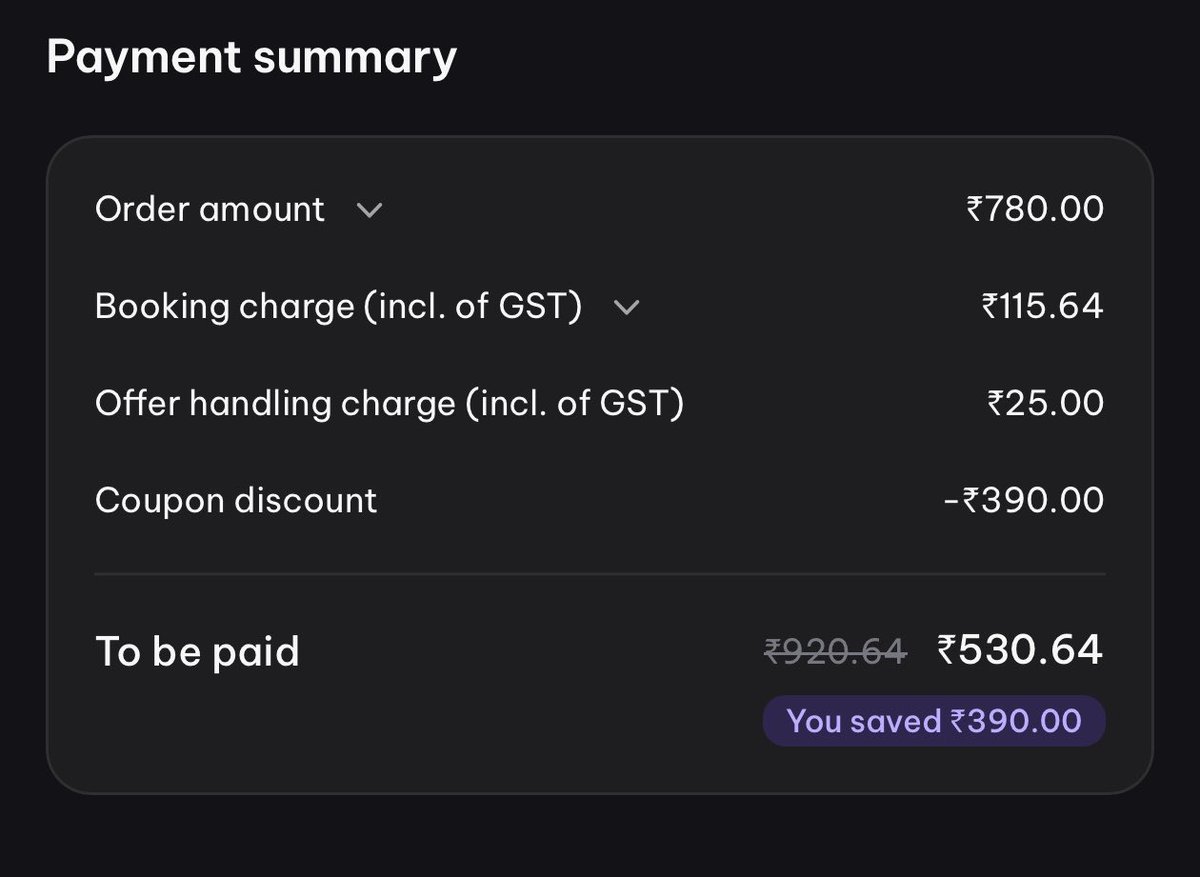Image resolution: width=1200 pixels, height=877 pixels.
Task: Tap the Coupon discount label
Action: [x=236, y=500]
